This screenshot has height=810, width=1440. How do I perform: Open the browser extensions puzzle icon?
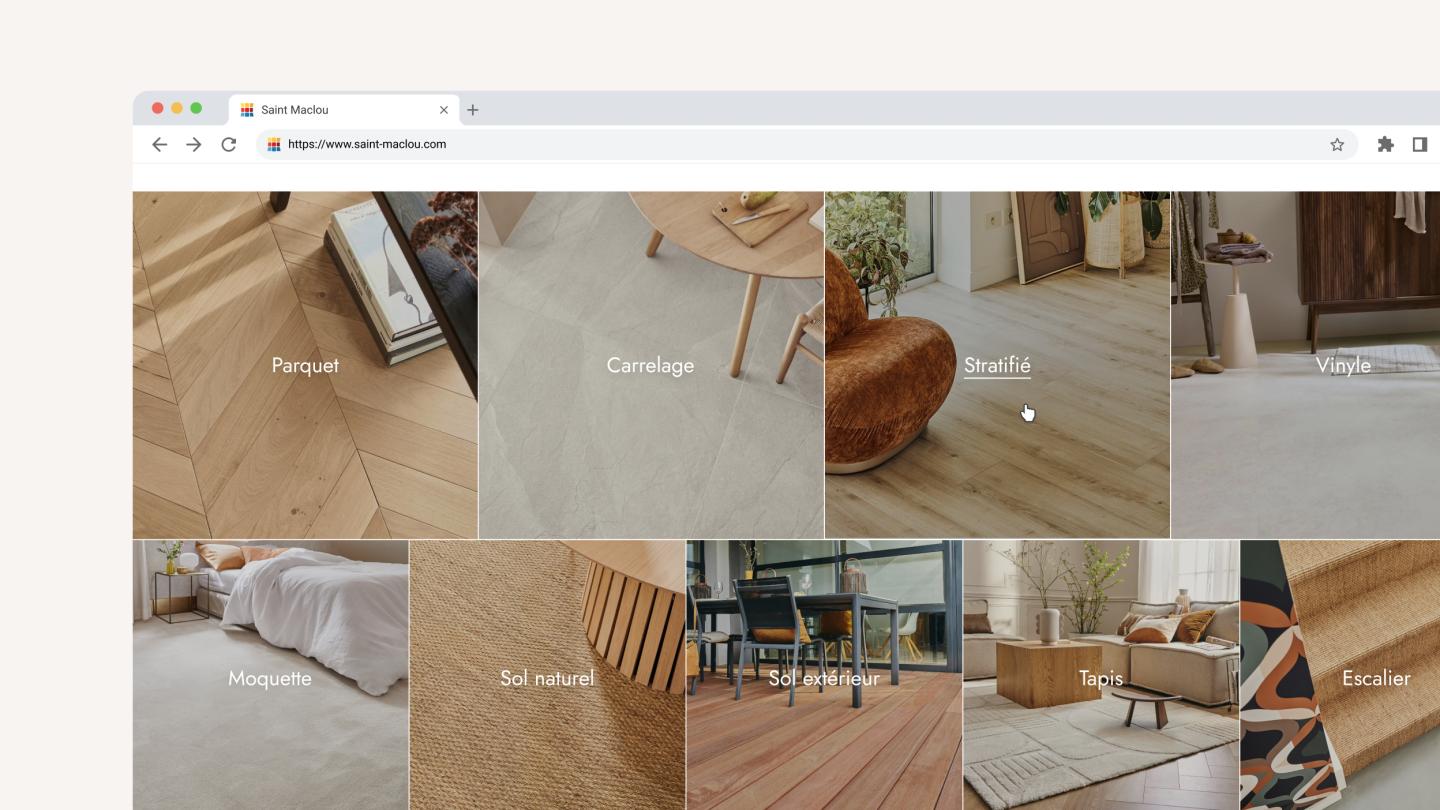(x=1385, y=144)
